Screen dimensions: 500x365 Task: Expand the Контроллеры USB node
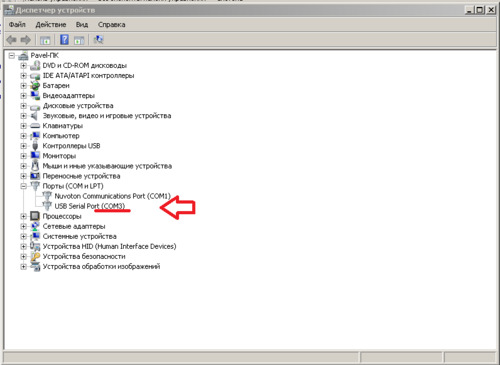23,146
